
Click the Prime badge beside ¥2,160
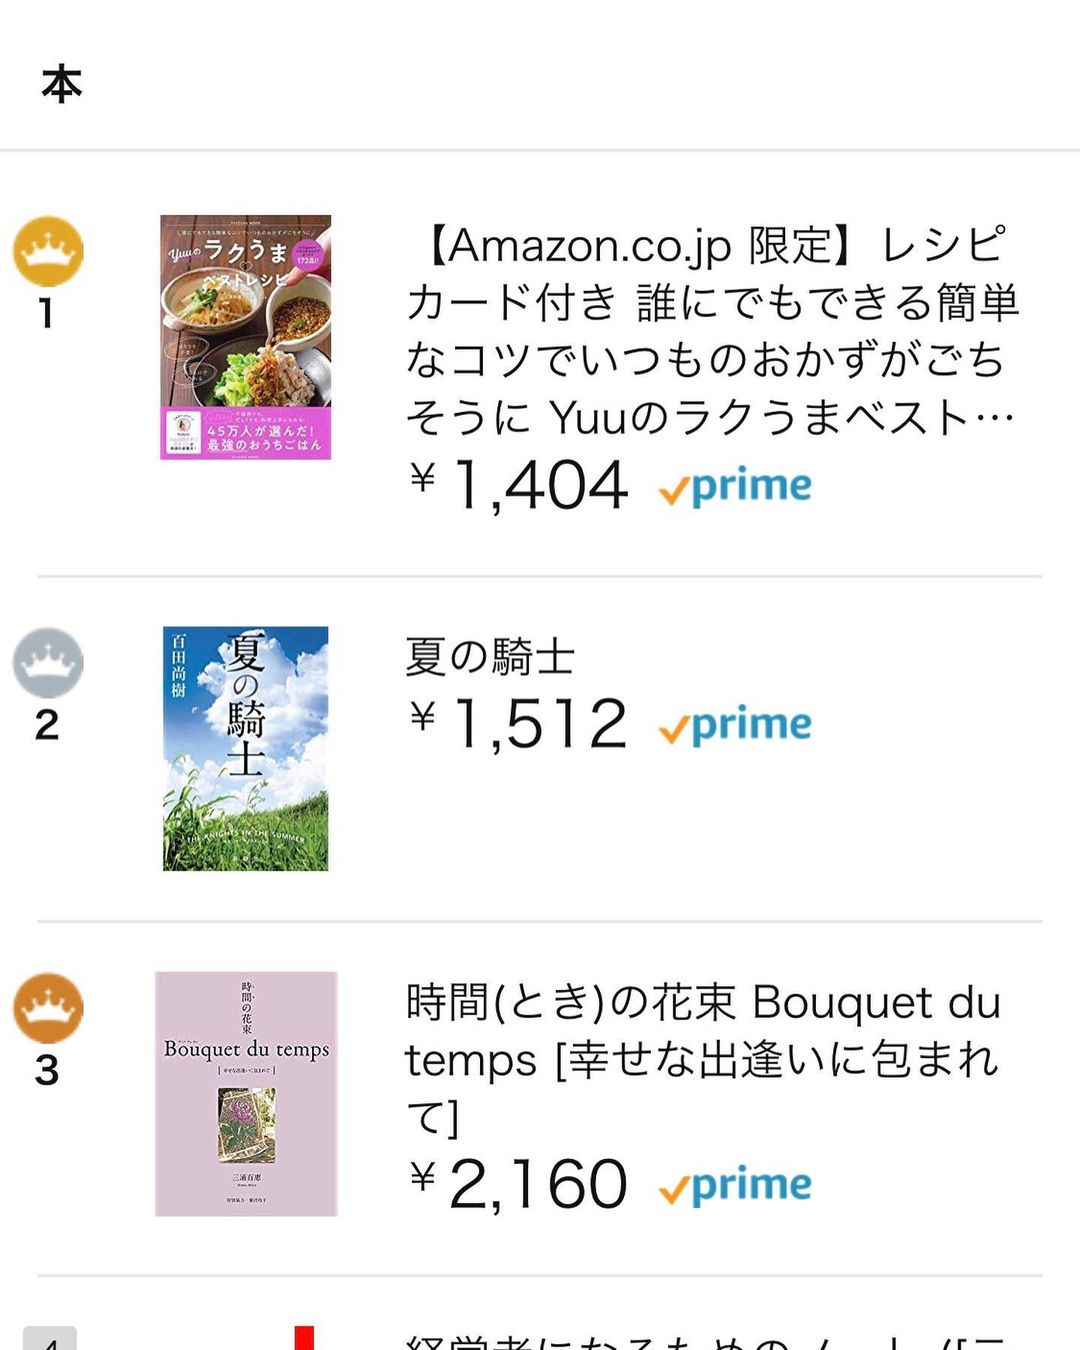736,1186
